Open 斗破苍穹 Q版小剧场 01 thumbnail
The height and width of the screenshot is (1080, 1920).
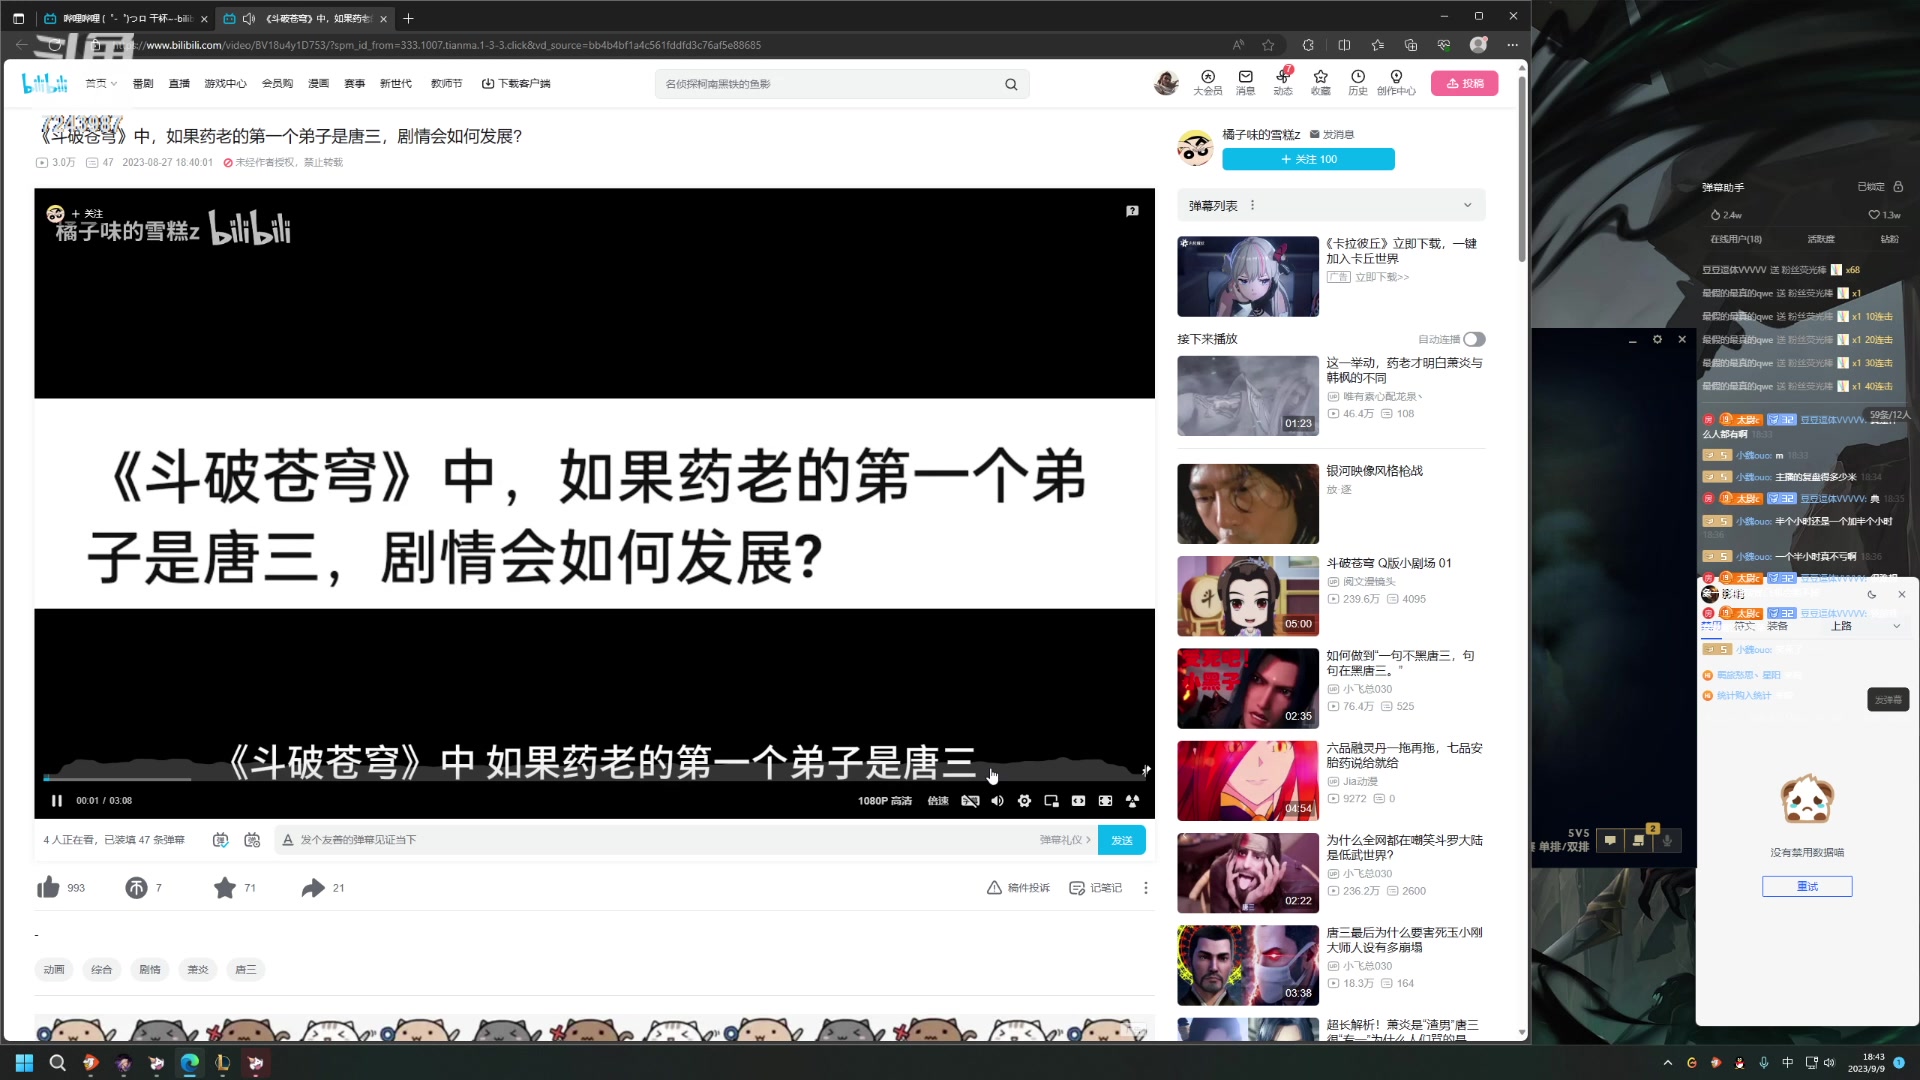1247,596
